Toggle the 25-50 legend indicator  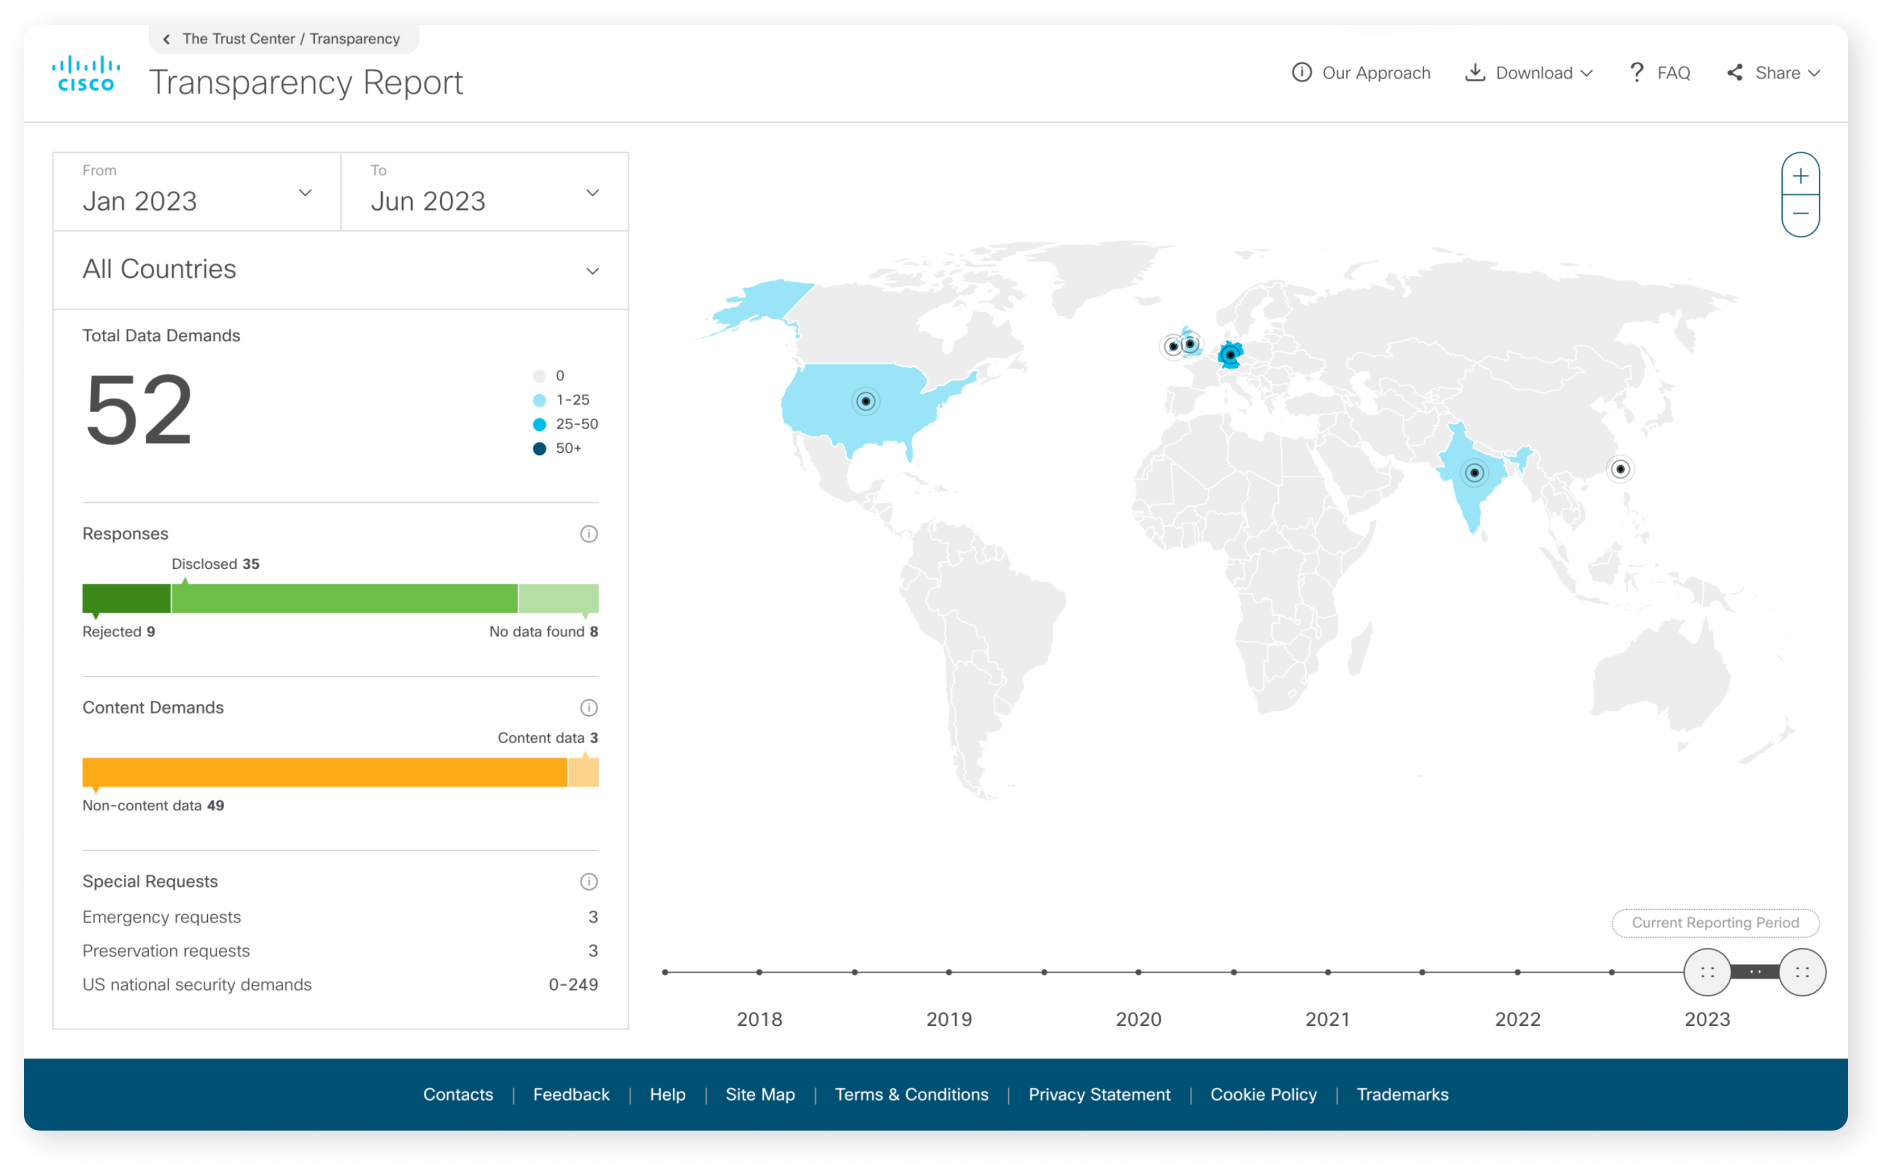541,423
